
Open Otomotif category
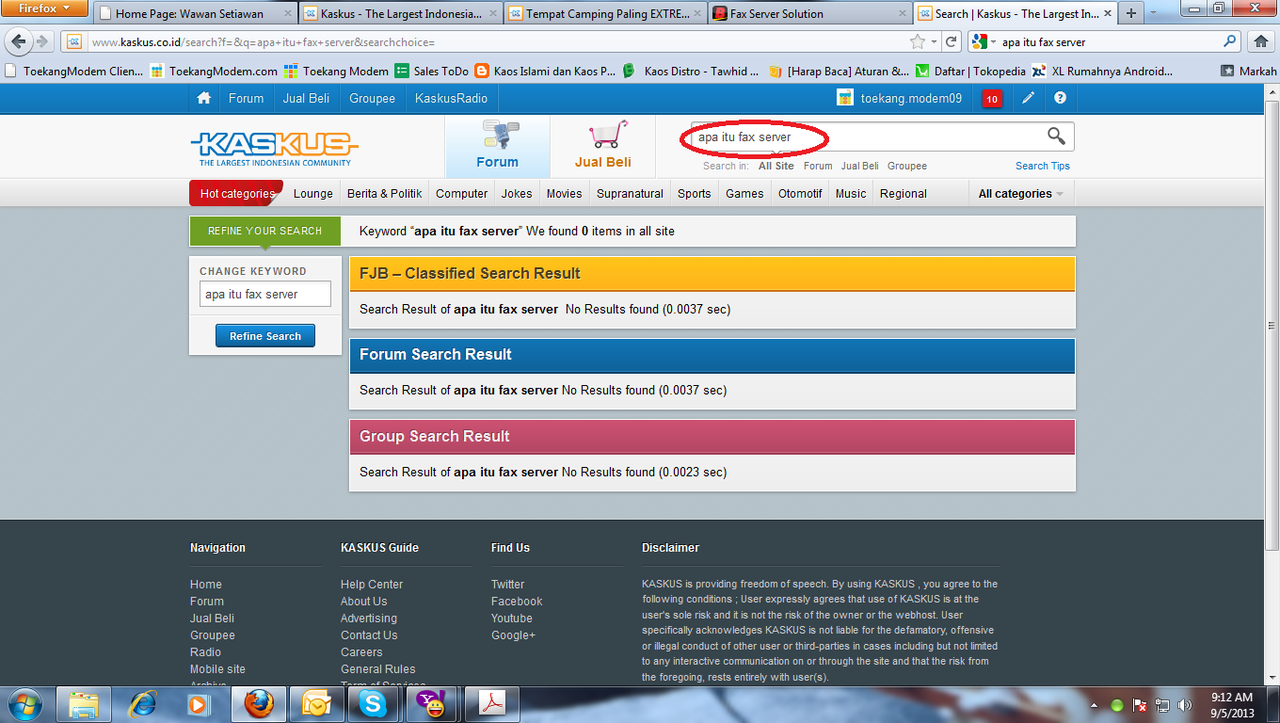[800, 194]
